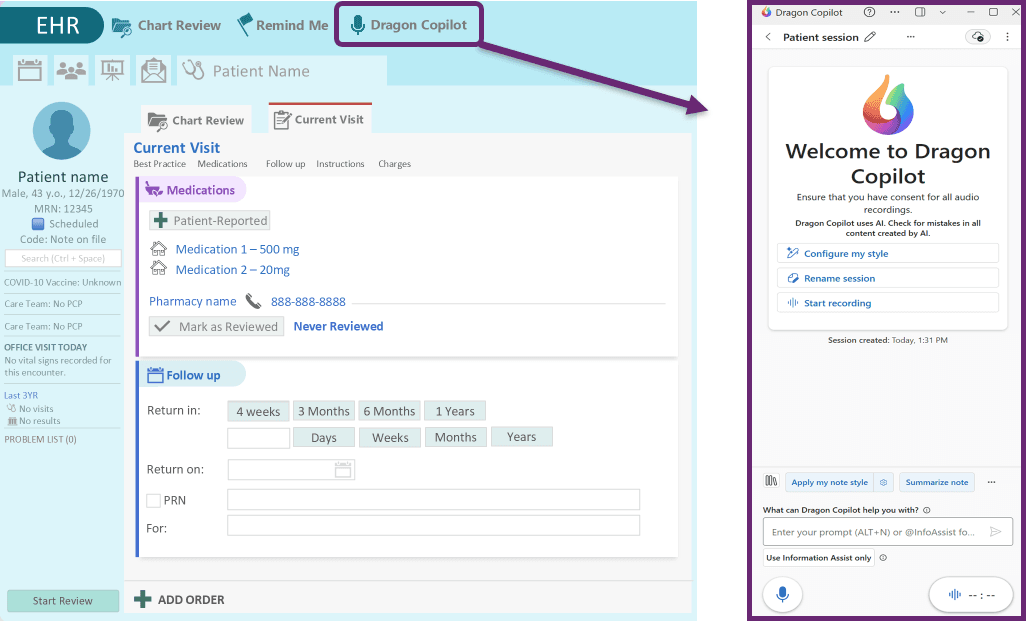The width and height of the screenshot is (1026, 621).
Task: Open the prompt library books icon
Action: tap(771, 482)
